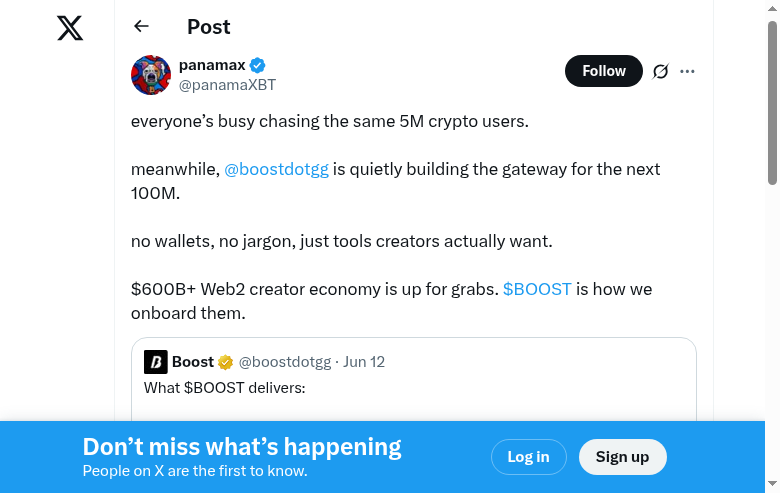This screenshot has height=493, width=780.
Task: Click the @panamaXBT handle
Action: (227, 85)
